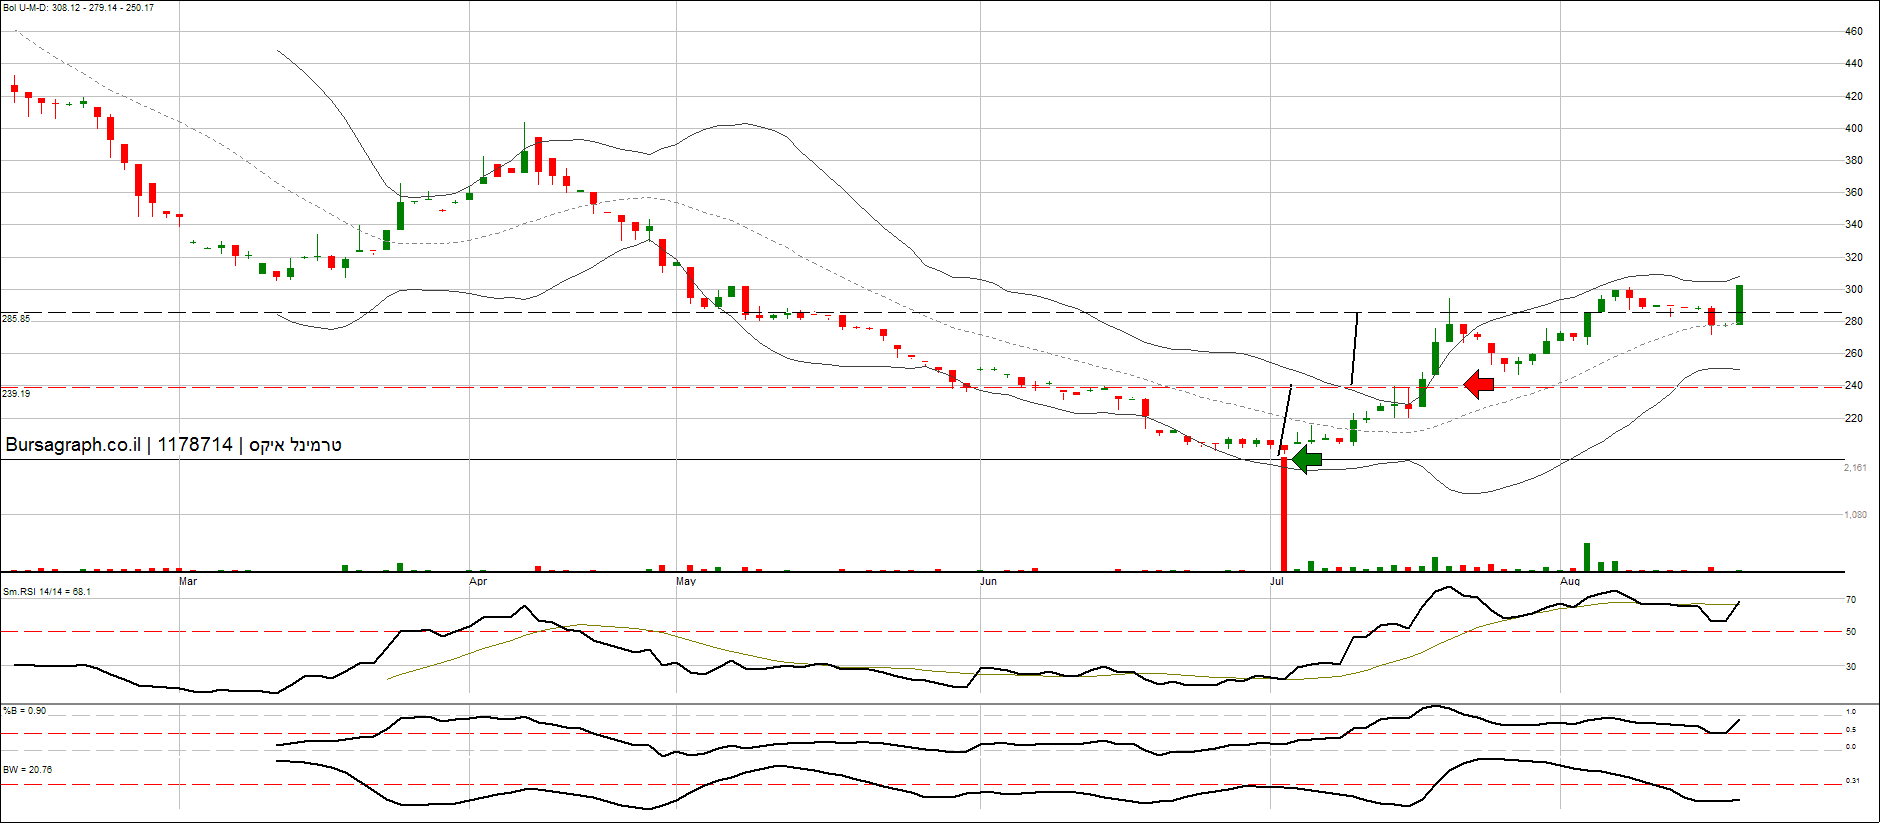The width and height of the screenshot is (1880, 823).
Task: Select the 239.19 horizontal level label
Action: pyautogui.click(x=16, y=394)
